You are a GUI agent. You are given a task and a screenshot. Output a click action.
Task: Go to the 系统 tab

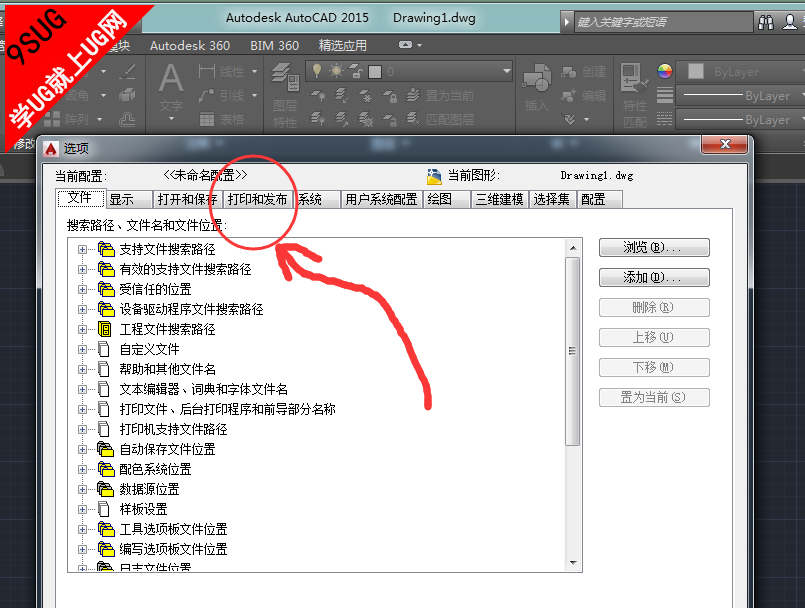(316, 199)
